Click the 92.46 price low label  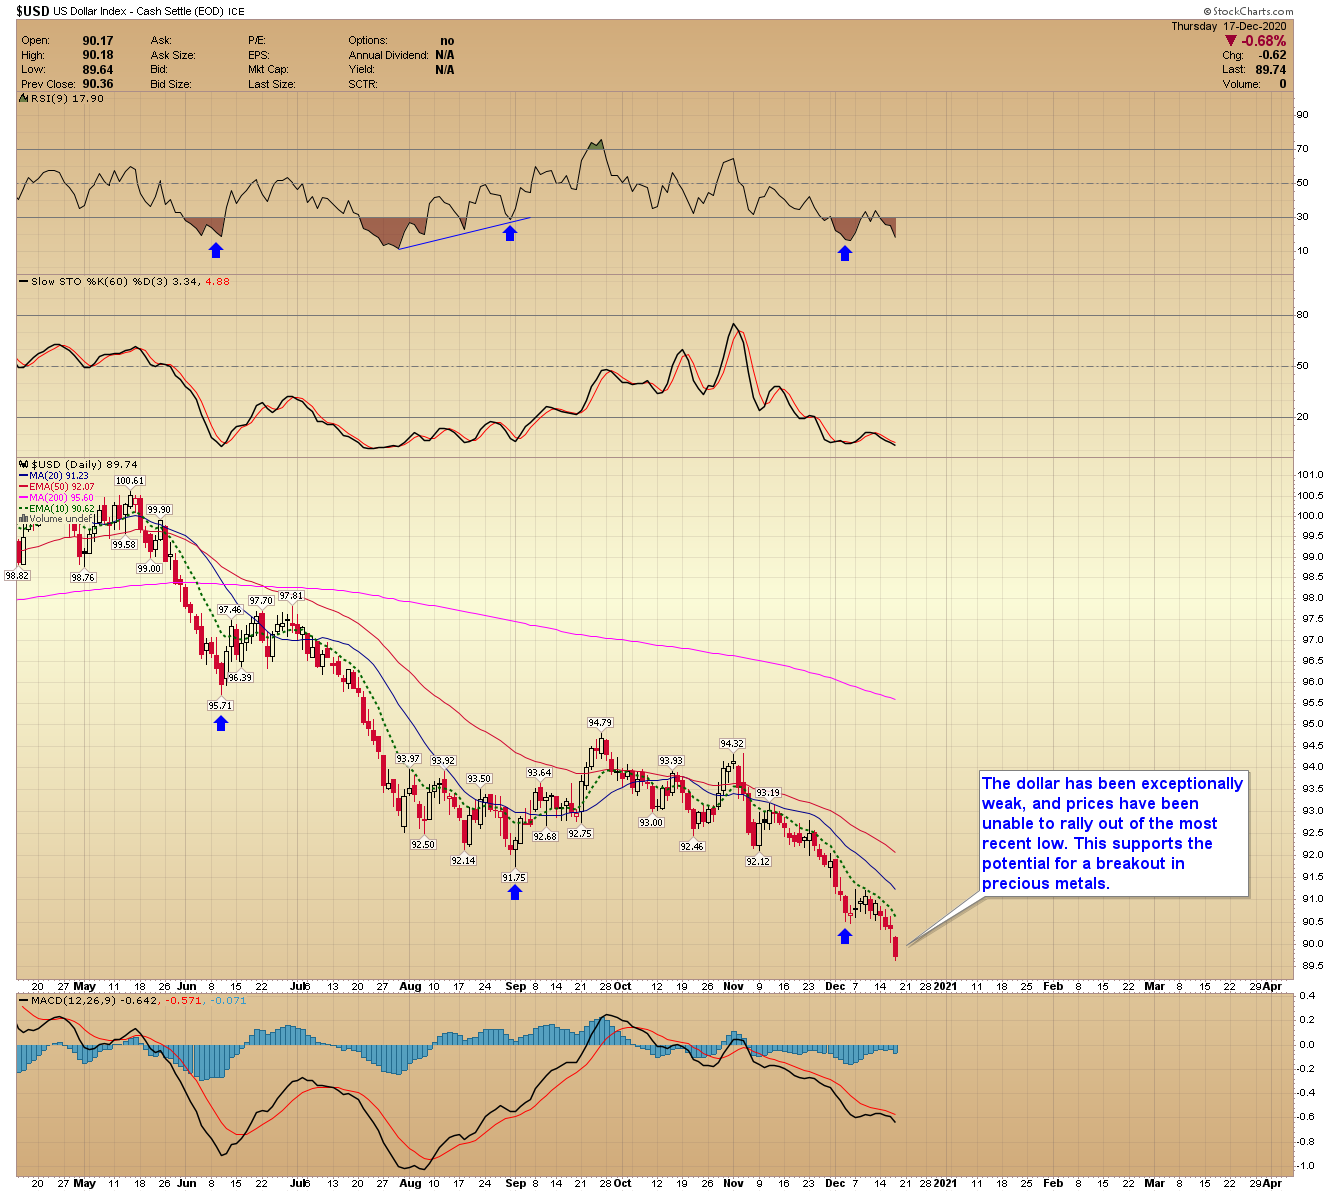pos(692,847)
